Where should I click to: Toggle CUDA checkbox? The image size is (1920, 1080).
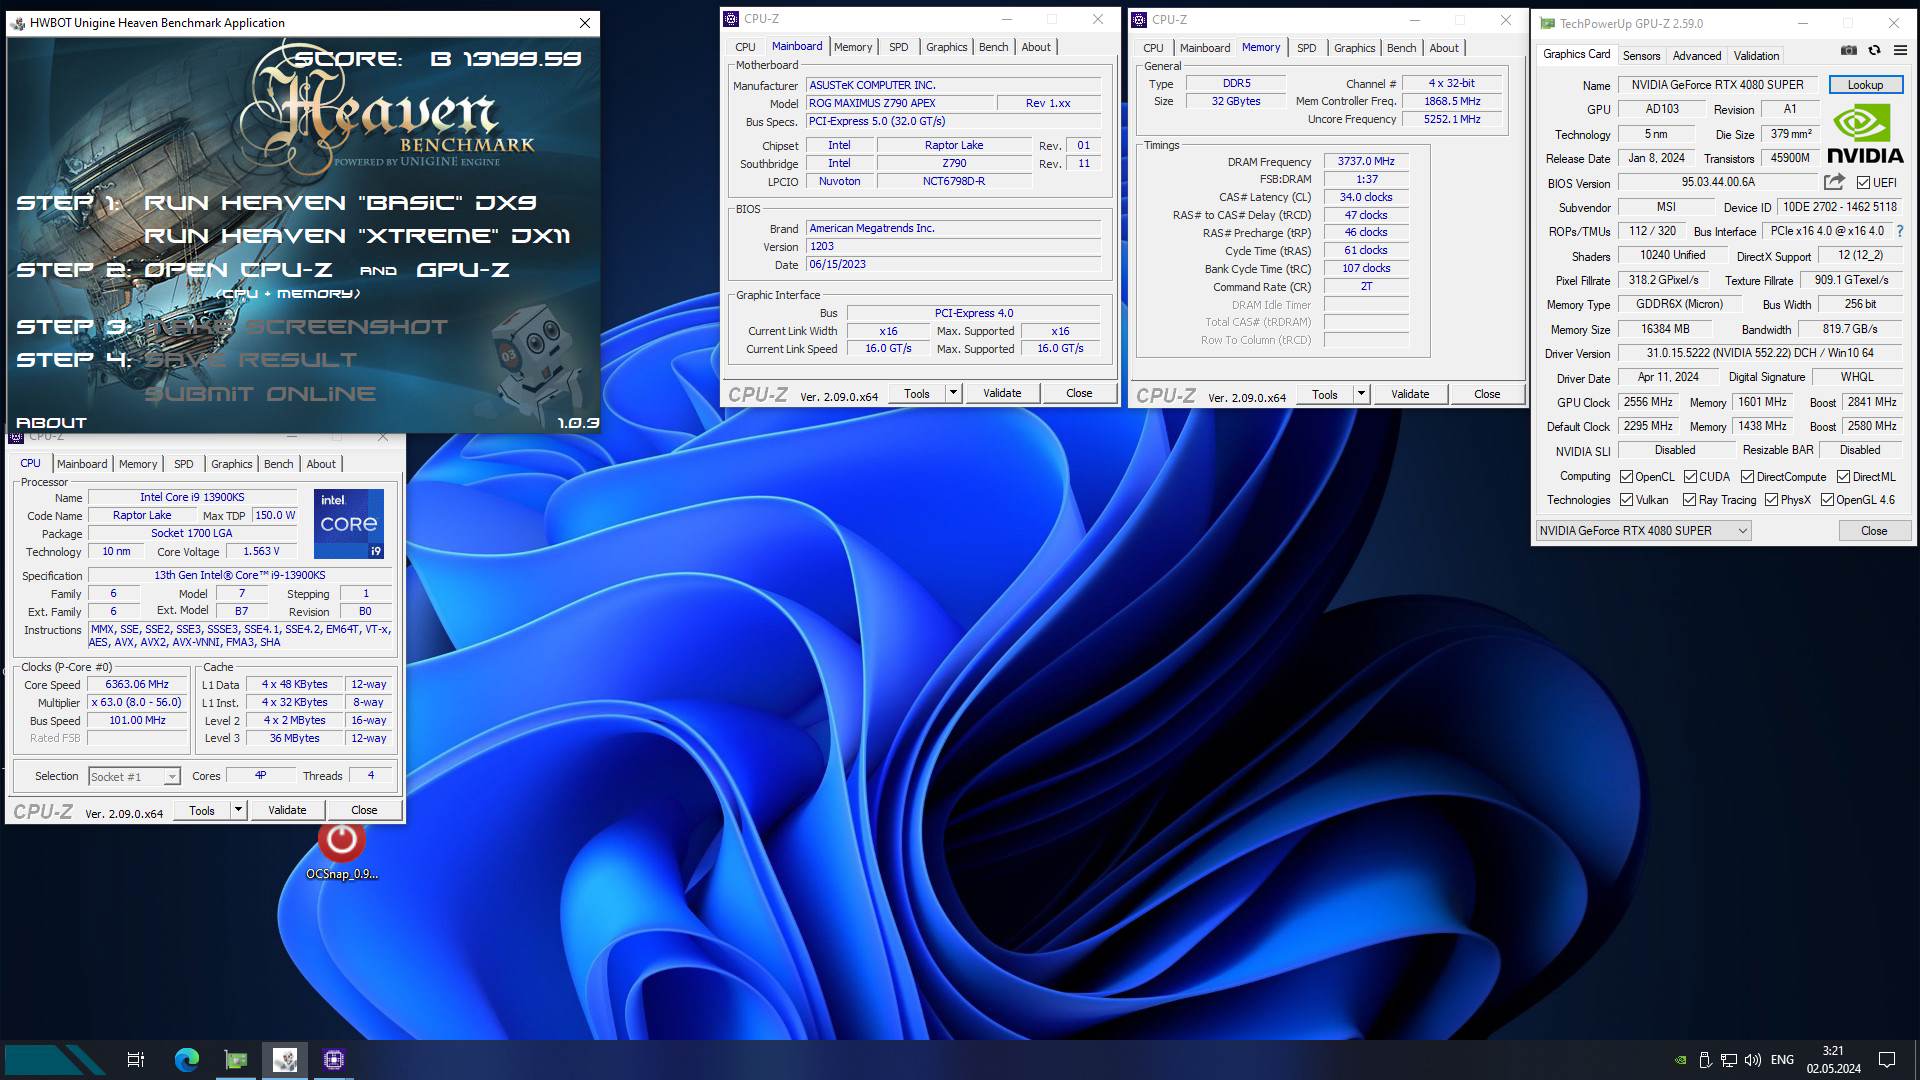click(x=1691, y=477)
